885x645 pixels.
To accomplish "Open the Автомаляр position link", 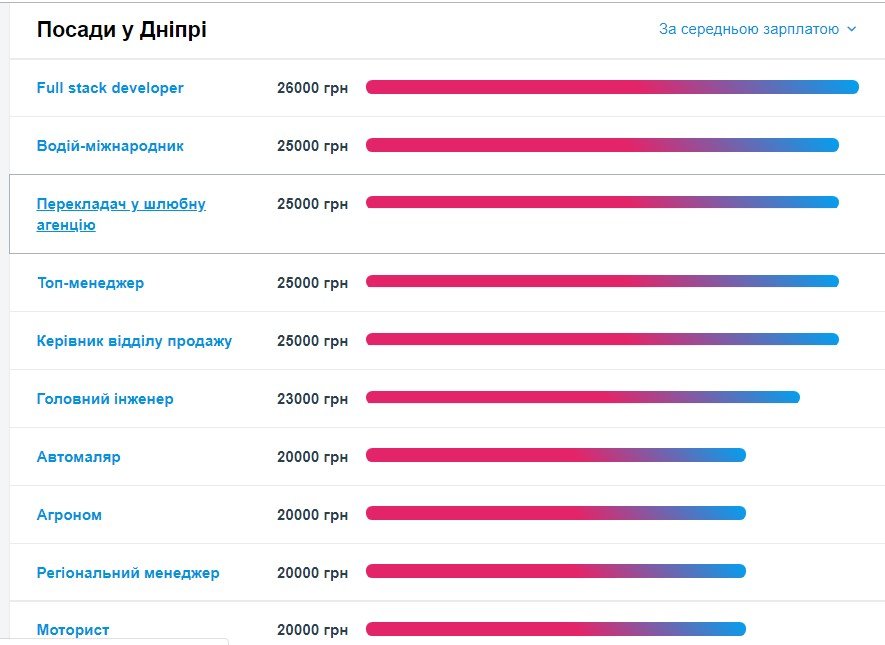I will click(x=78, y=457).
